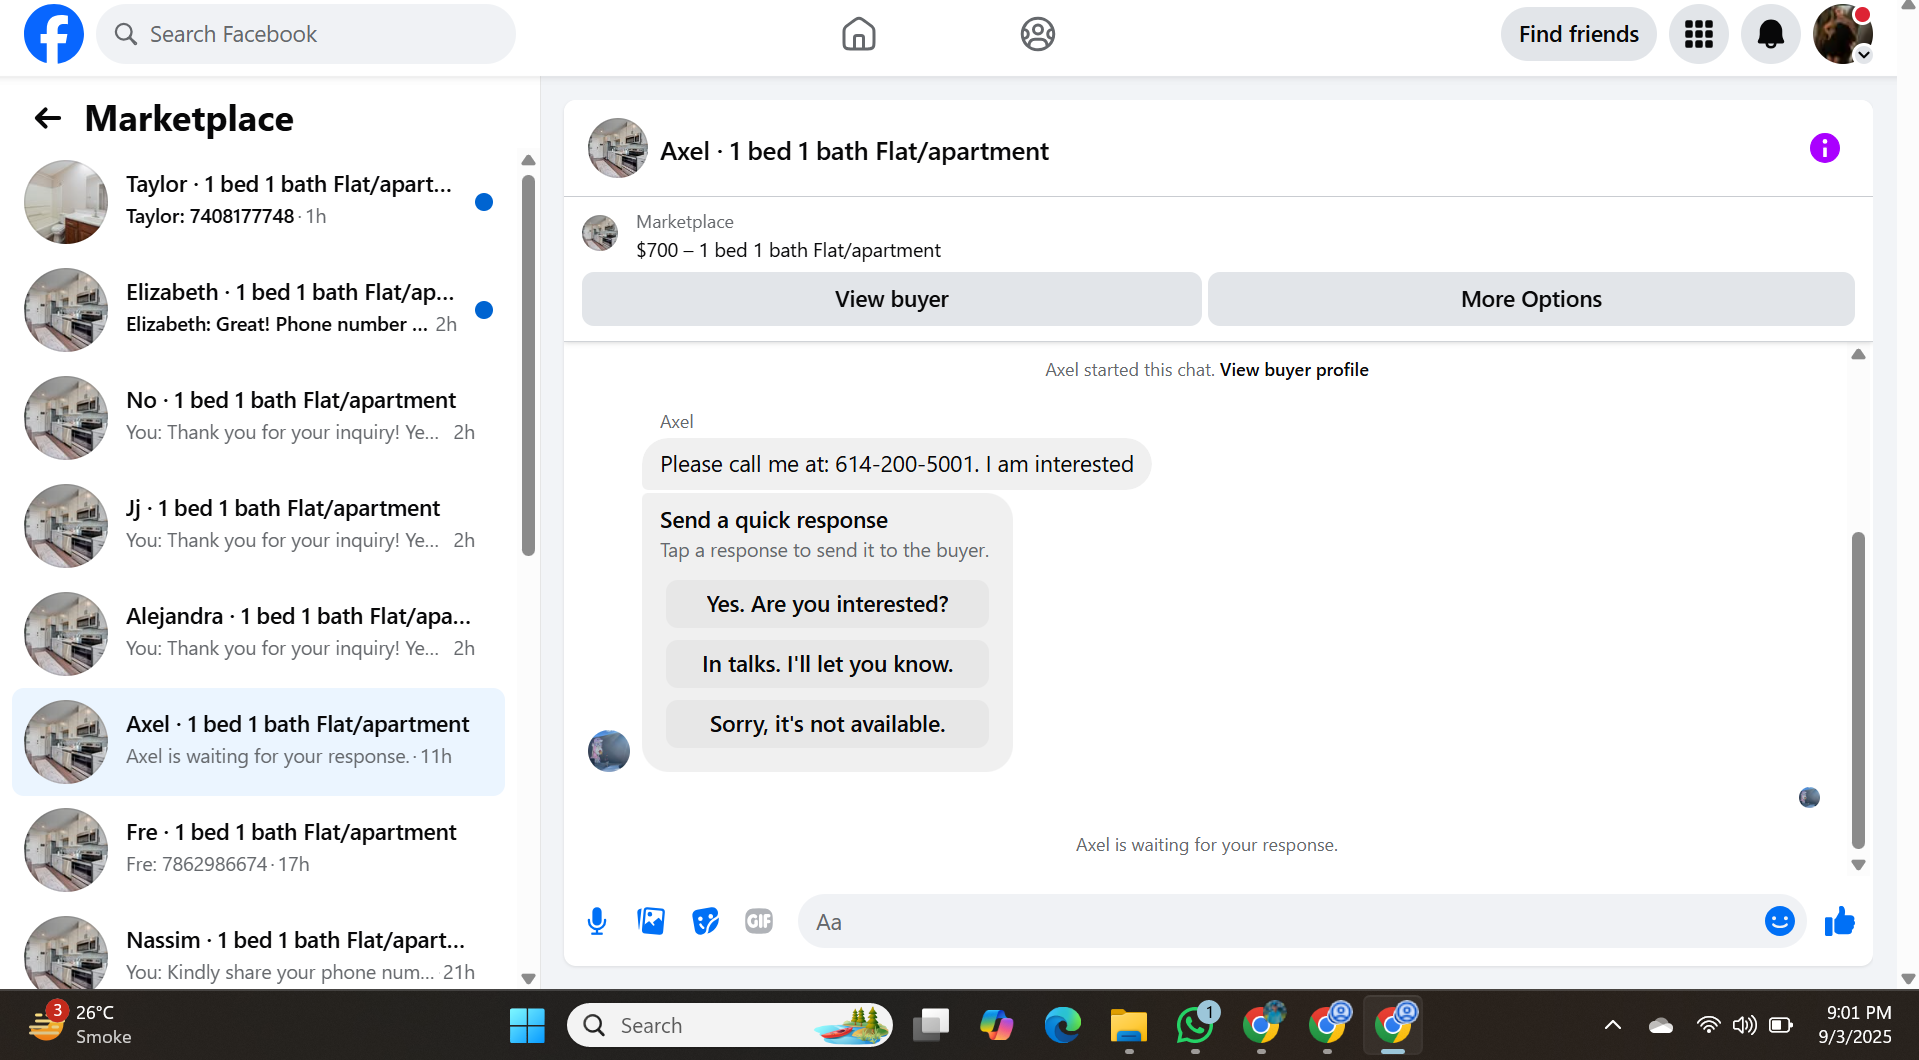1919x1060 pixels.
Task: Send quick response "In talks. I'll let you know."
Action: (827, 664)
